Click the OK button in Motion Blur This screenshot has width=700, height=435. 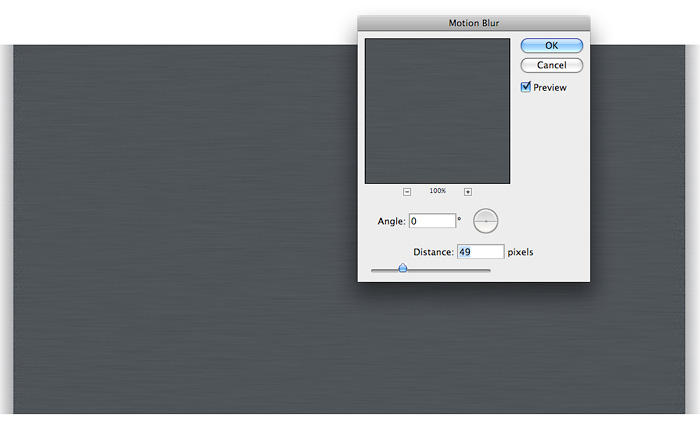[x=551, y=45]
